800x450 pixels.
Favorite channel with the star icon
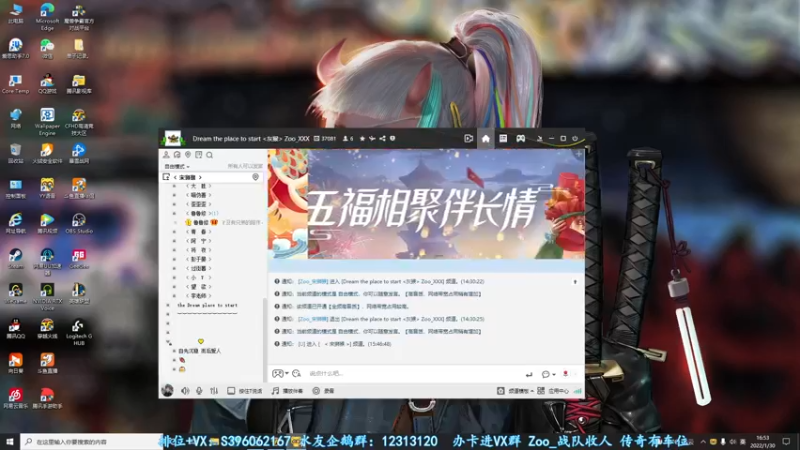click(362, 138)
